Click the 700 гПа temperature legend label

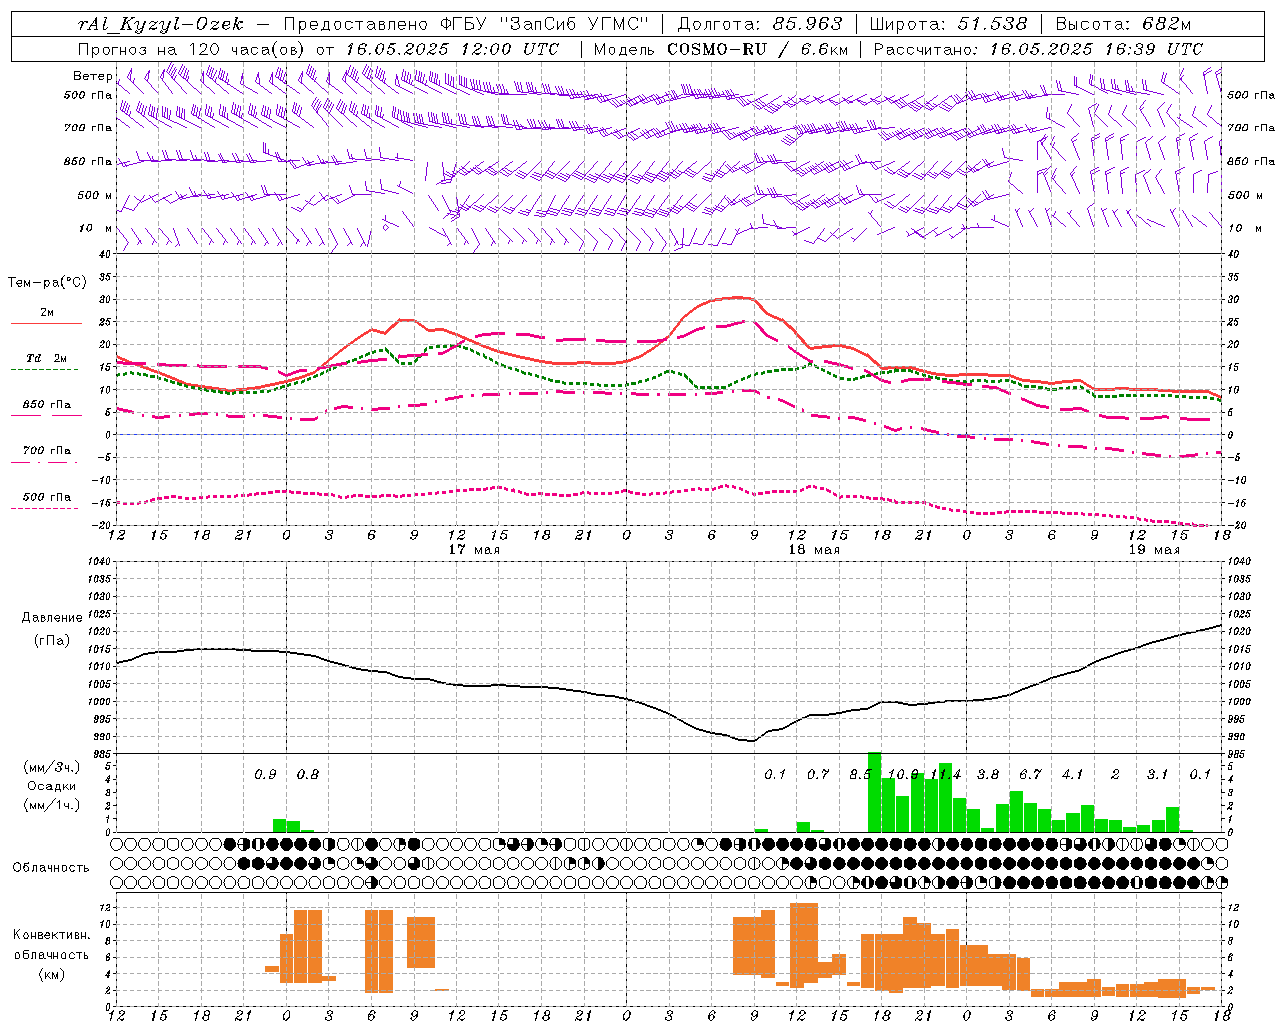pos(47,451)
